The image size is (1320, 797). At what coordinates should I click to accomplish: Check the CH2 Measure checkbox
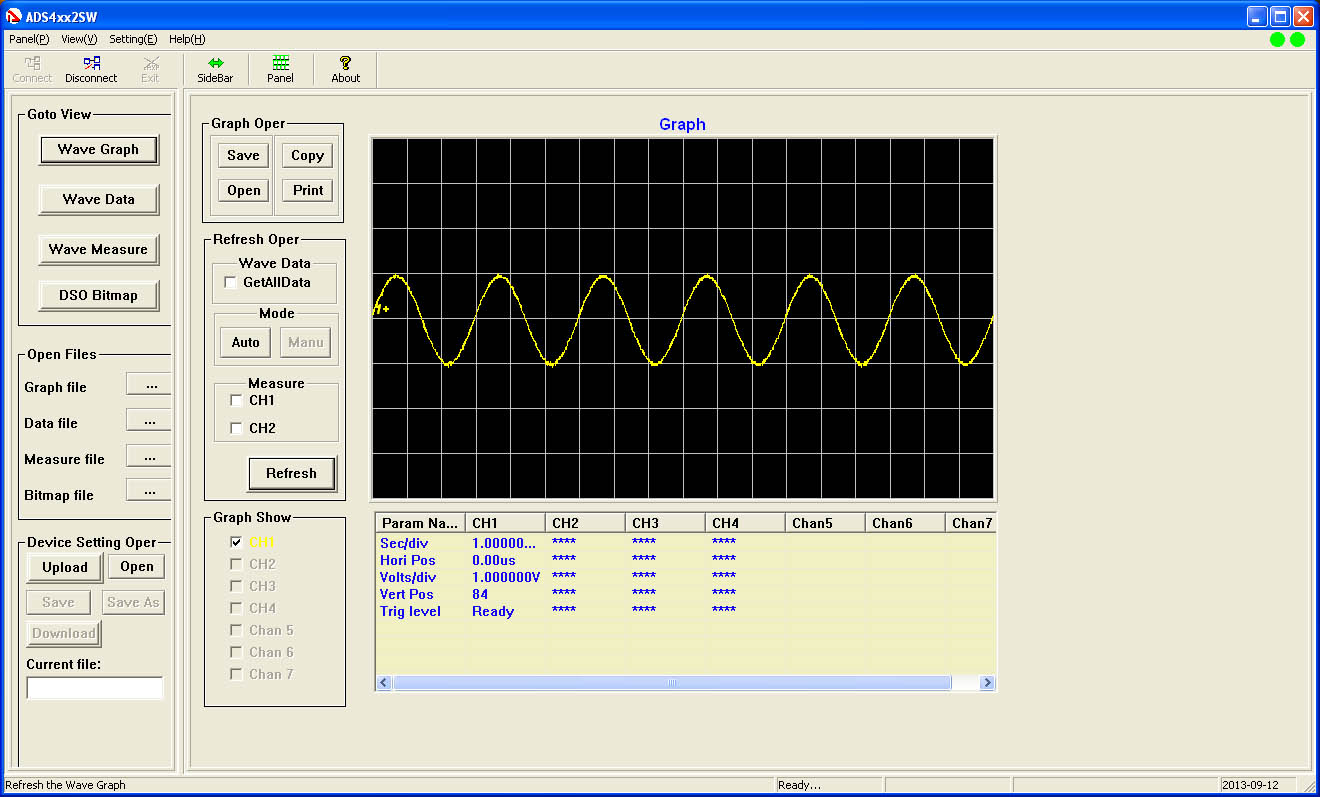click(236, 429)
